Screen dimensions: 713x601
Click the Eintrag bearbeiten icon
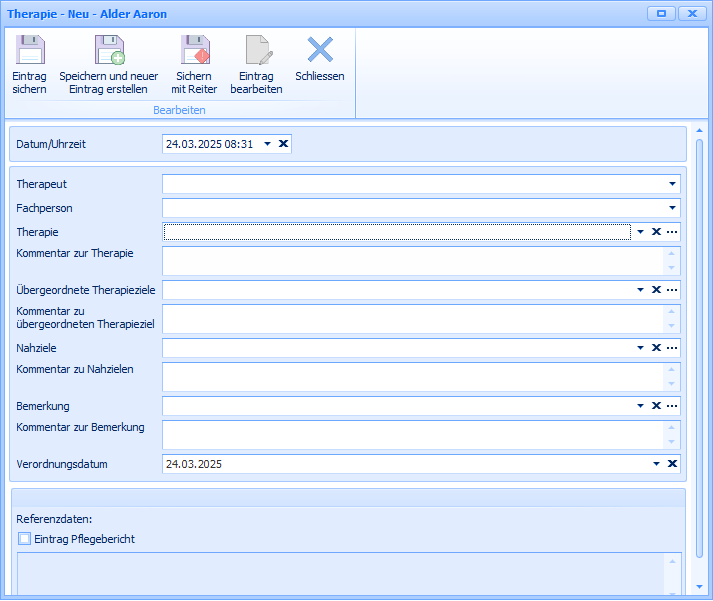point(256,51)
